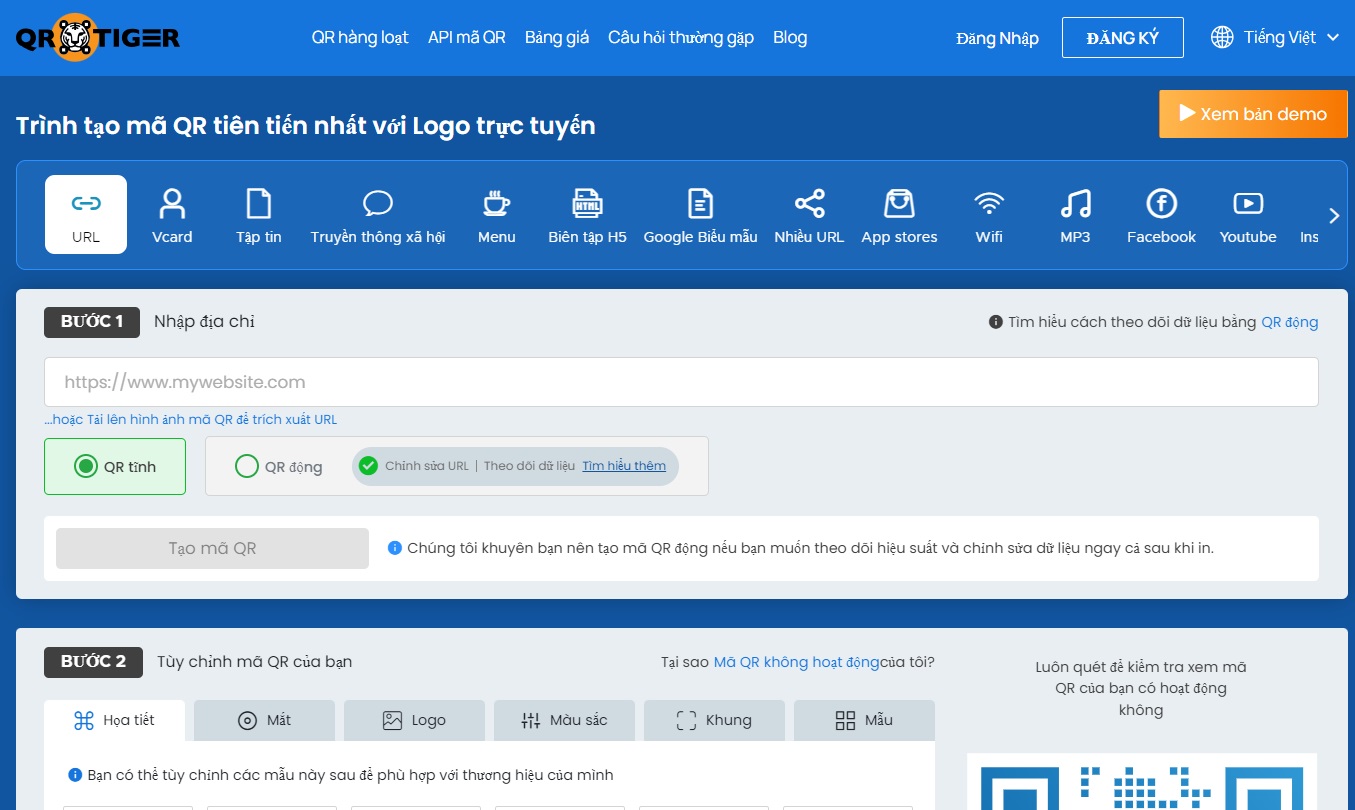This screenshot has height=810, width=1355.
Task: Pick the Truyền thông xã hội option
Action: click(378, 215)
